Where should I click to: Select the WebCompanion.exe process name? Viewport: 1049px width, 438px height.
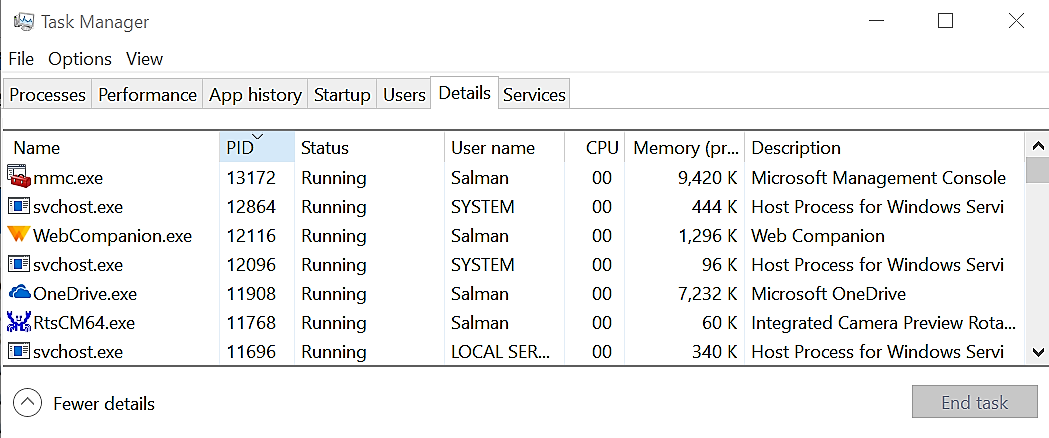pos(112,235)
